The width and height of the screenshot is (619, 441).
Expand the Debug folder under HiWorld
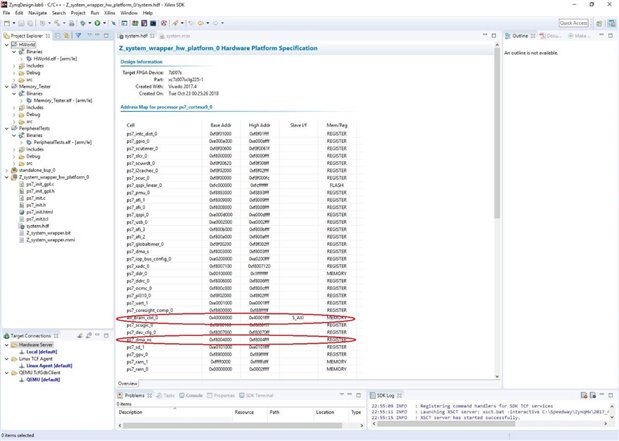click(x=15, y=72)
